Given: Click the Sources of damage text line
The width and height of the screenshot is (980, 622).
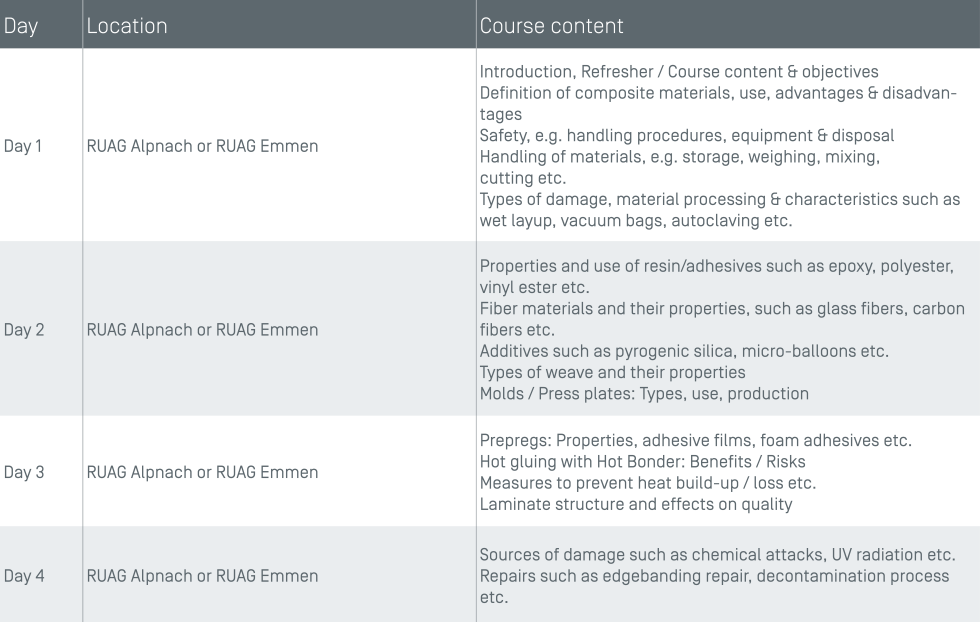Looking at the screenshot, I should (718, 555).
